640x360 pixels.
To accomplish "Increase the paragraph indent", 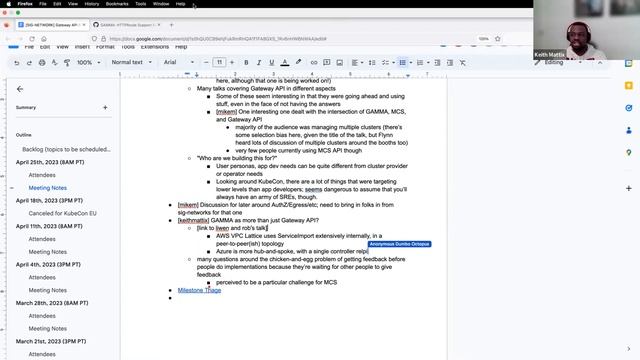I will [450, 62].
